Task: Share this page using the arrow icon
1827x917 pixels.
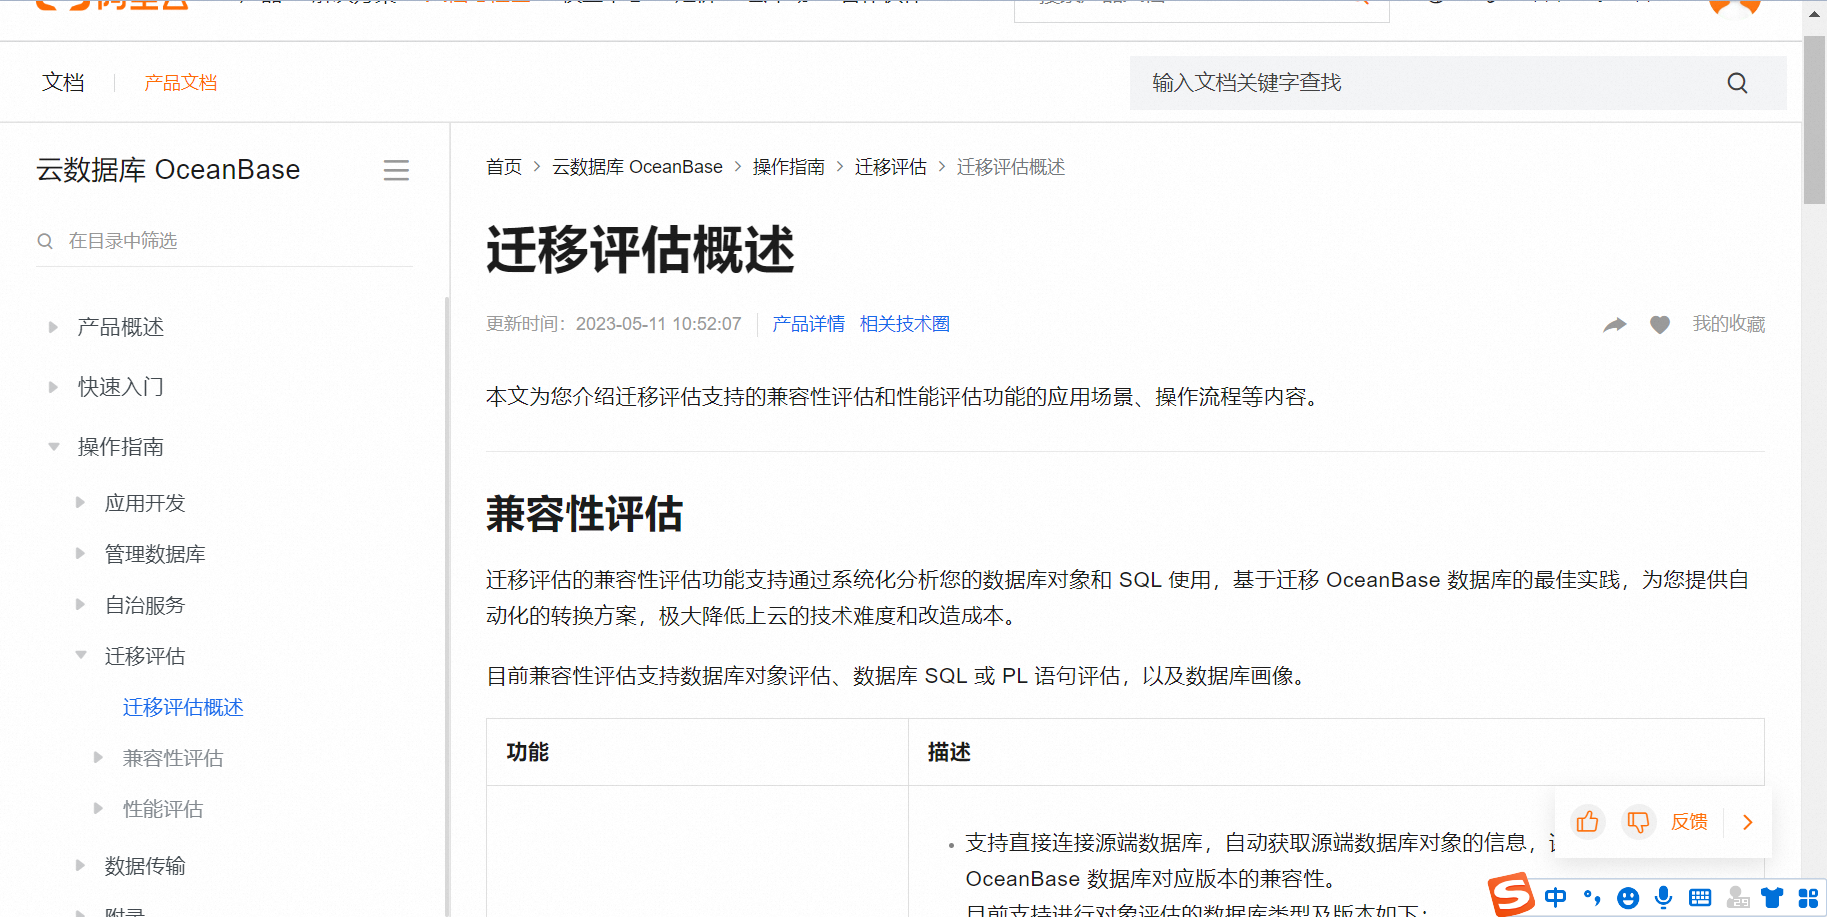Action: click(1614, 324)
